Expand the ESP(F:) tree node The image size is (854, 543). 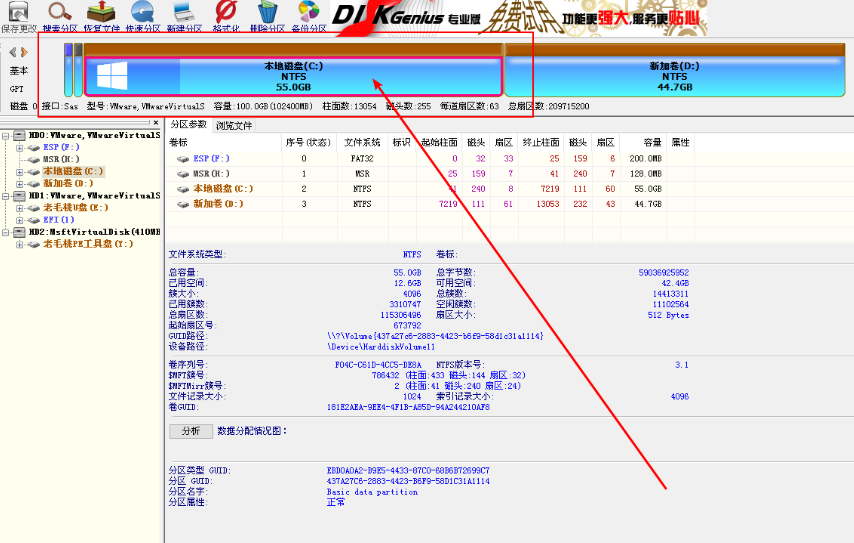coord(20,148)
